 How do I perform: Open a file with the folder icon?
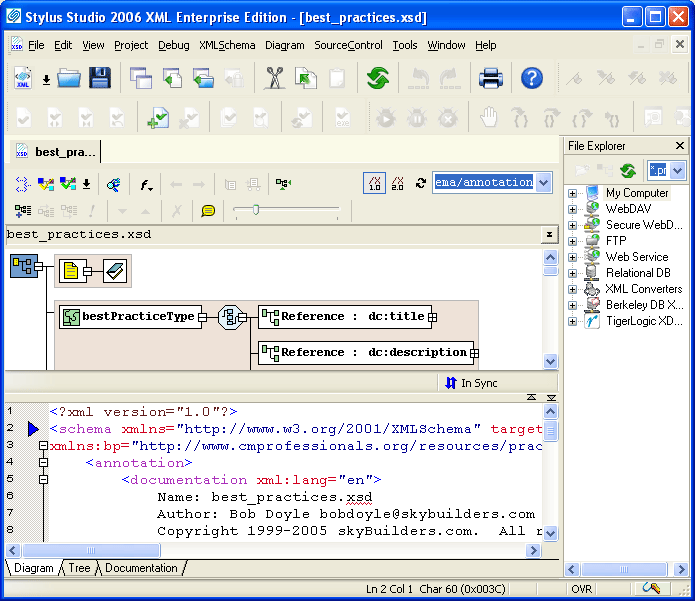[x=69, y=78]
